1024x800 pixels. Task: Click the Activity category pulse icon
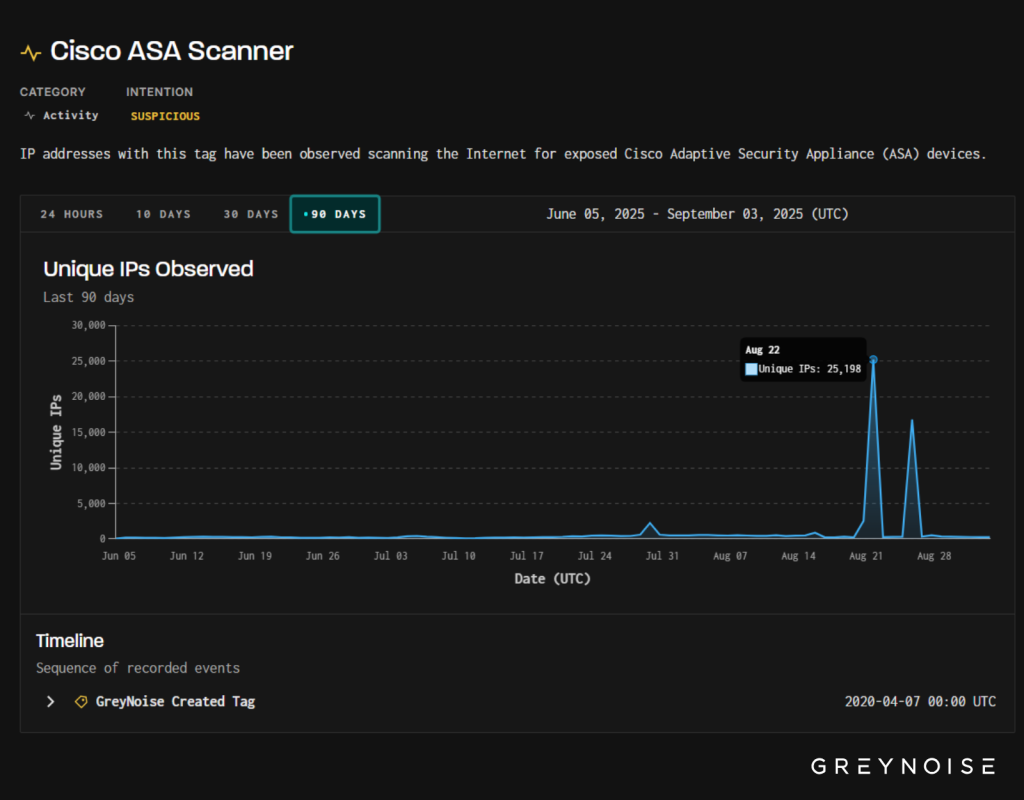coord(29,116)
